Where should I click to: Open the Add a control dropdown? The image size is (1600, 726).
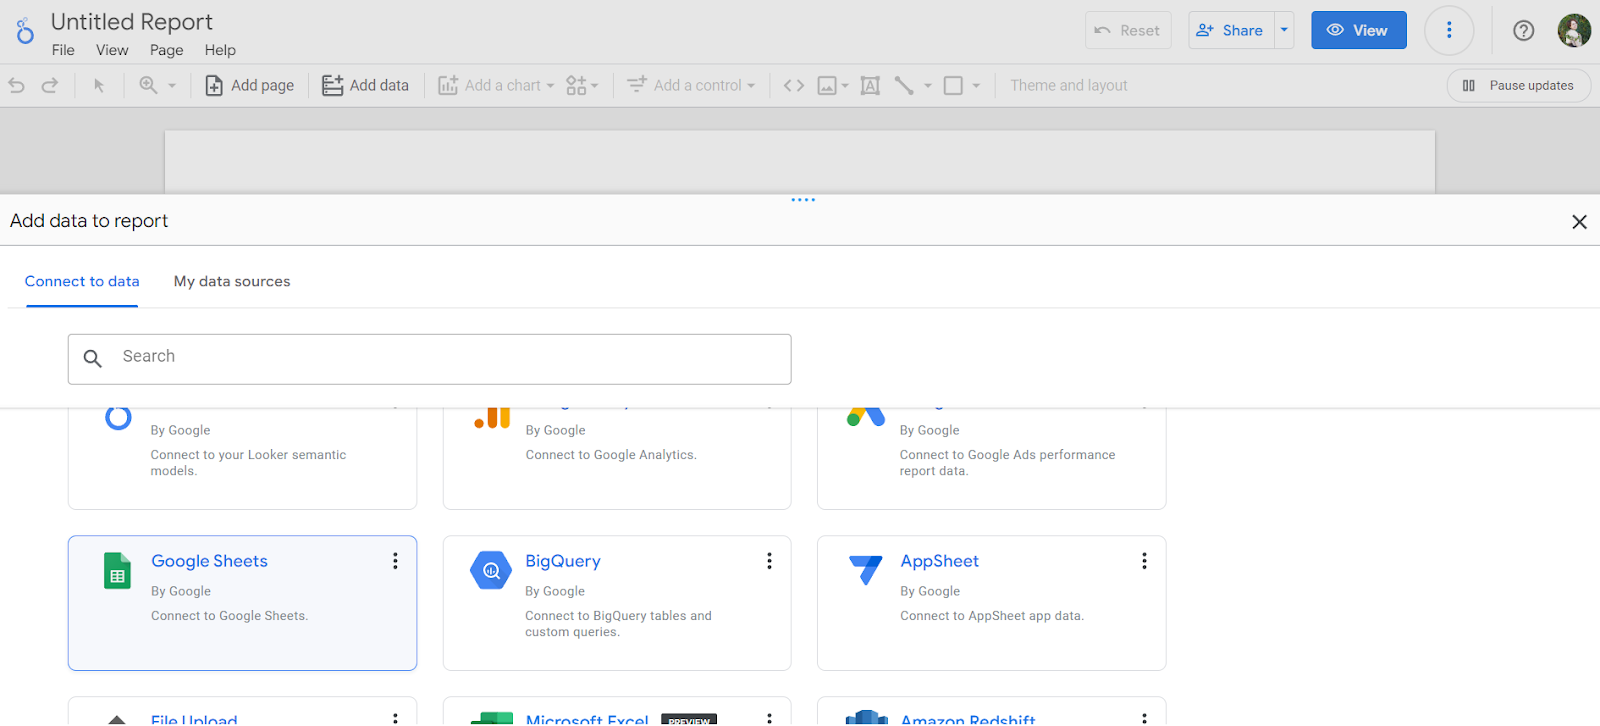[x=691, y=86]
